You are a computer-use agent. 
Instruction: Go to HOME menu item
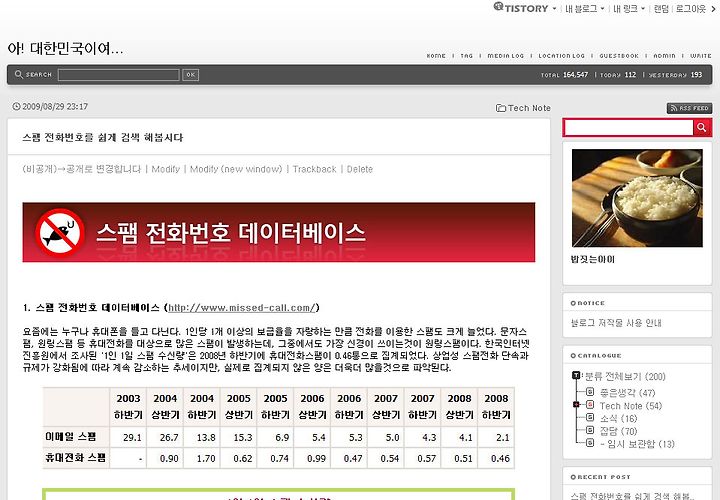point(436,56)
